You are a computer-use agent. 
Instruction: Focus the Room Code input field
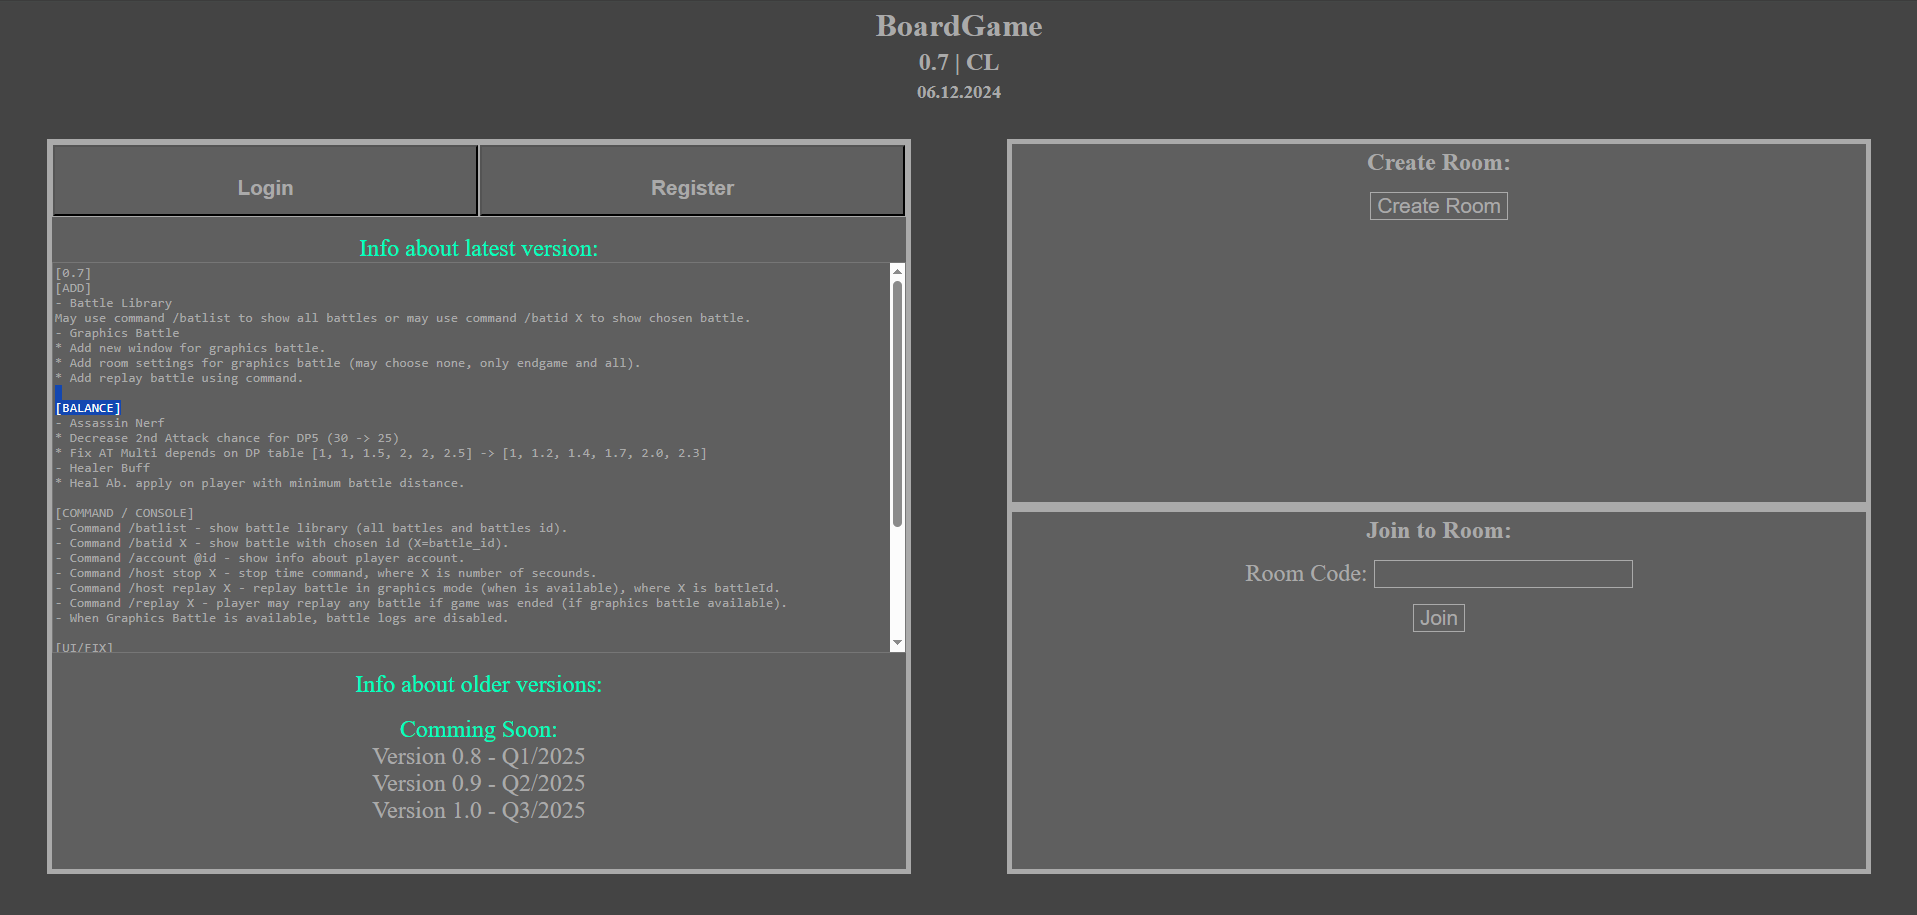pyautogui.click(x=1502, y=574)
